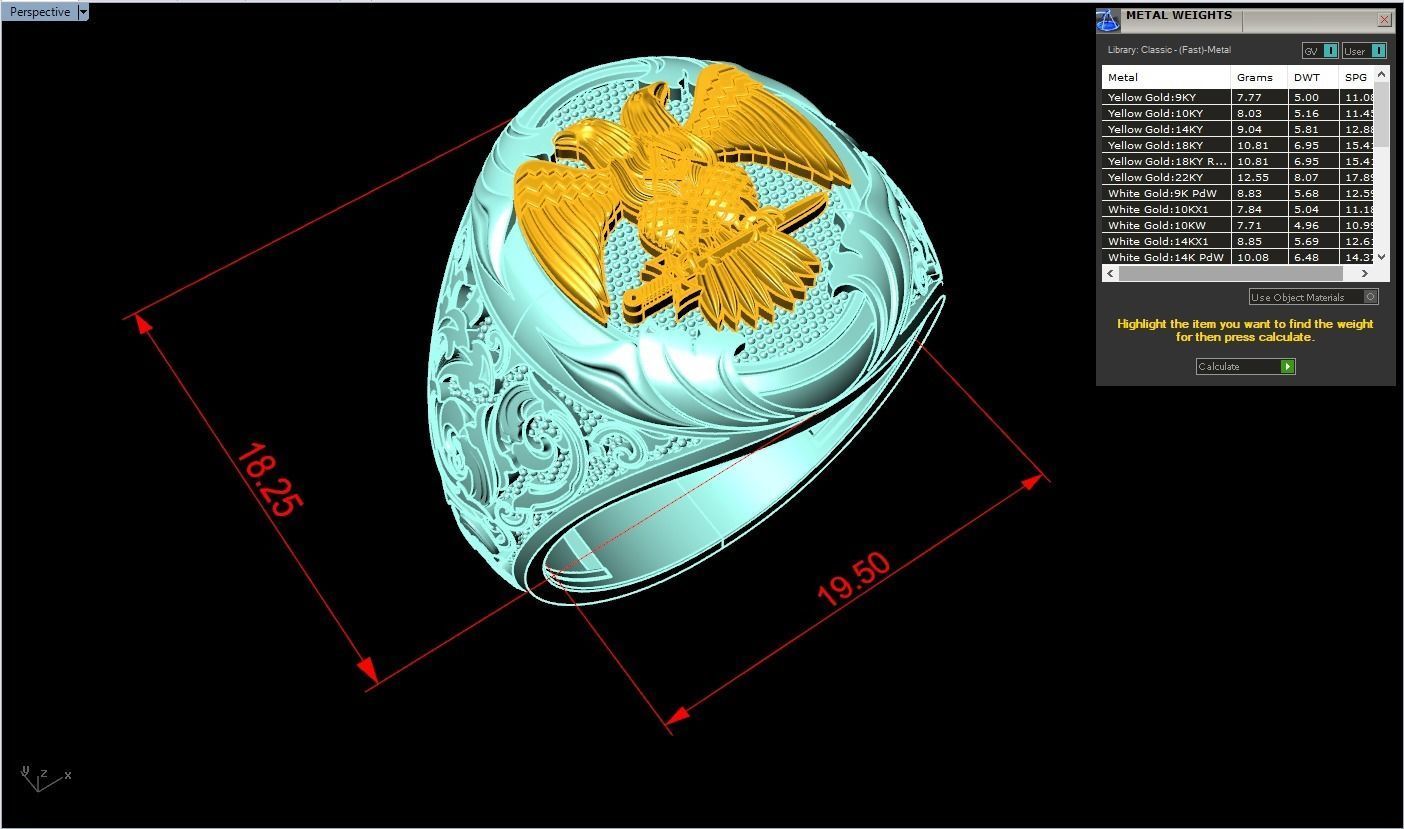The width and height of the screenshot is (1404, 829).
Task: Select the Yellow Gold:9KY row
Action: coord(1238,97)
